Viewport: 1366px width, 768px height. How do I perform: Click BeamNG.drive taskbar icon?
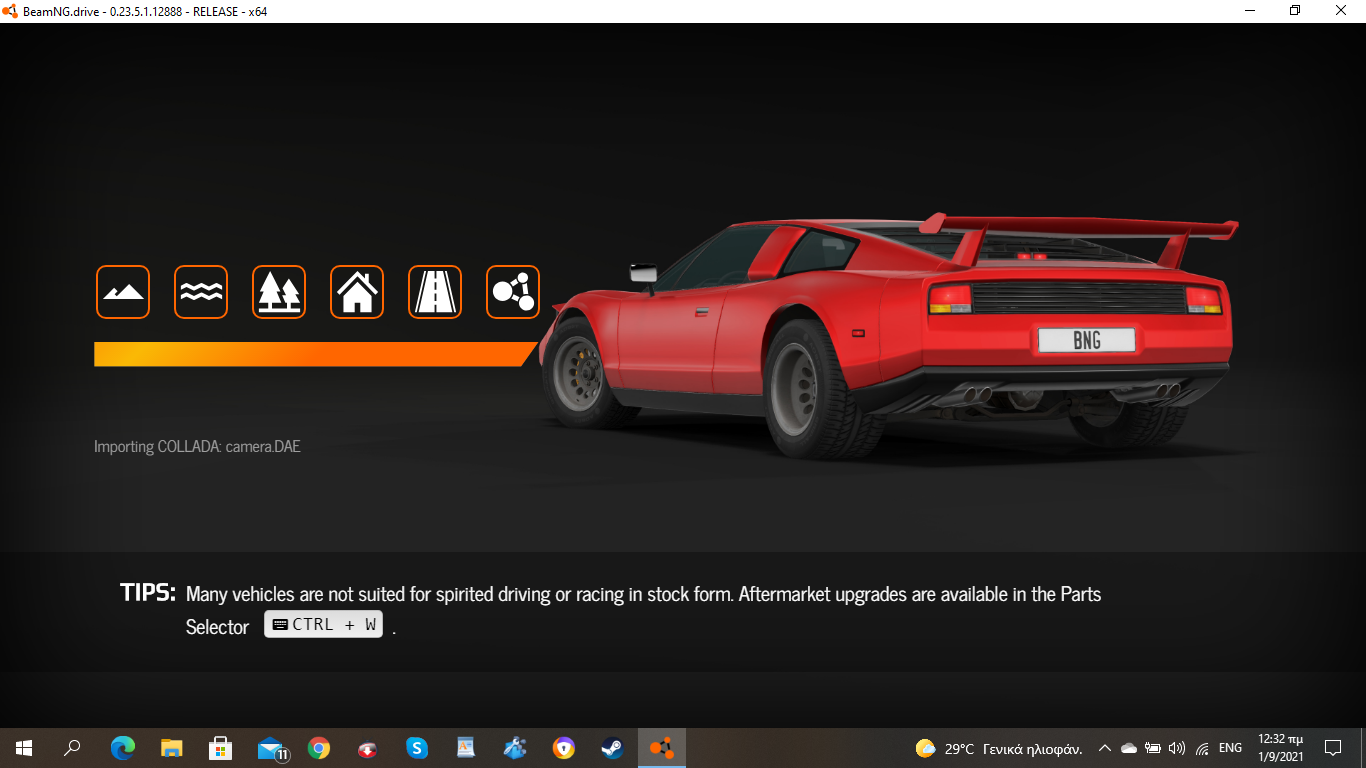click(662, 747)
